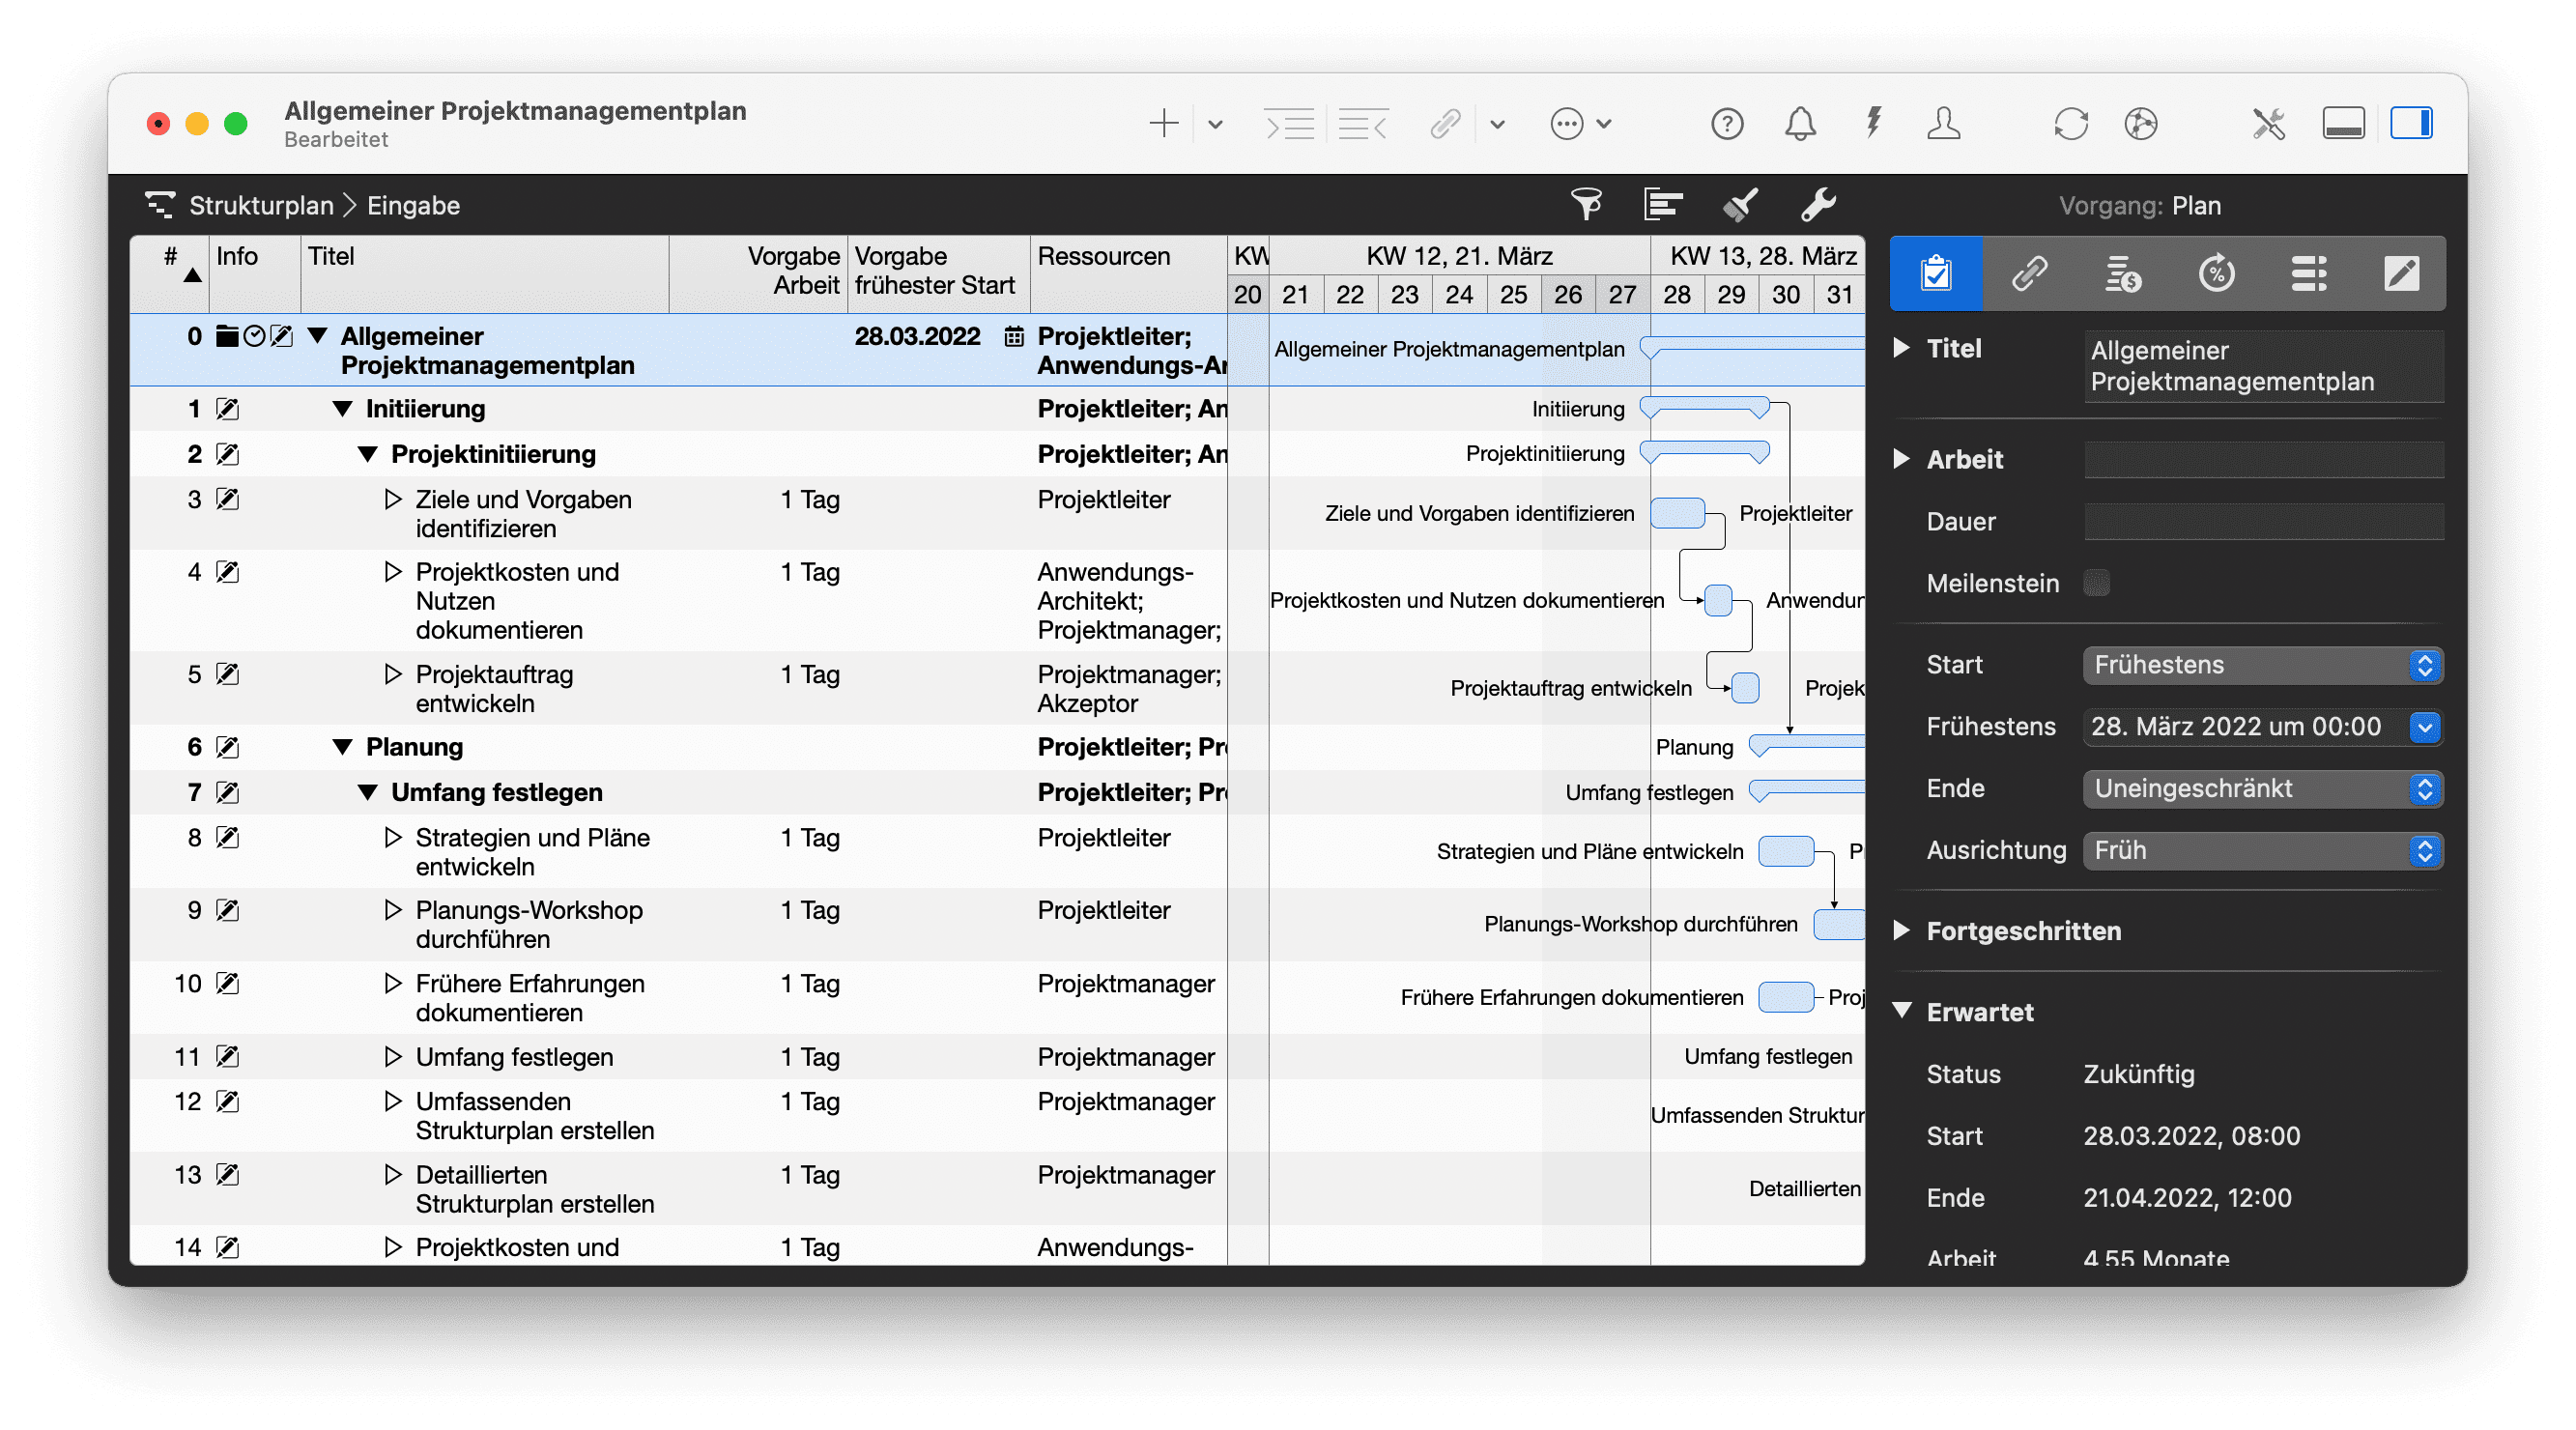Click the Strukturplan breadcrumb
Image resolution: width=2576 pixels, height=1430 pixels.
tap(261, 206)
